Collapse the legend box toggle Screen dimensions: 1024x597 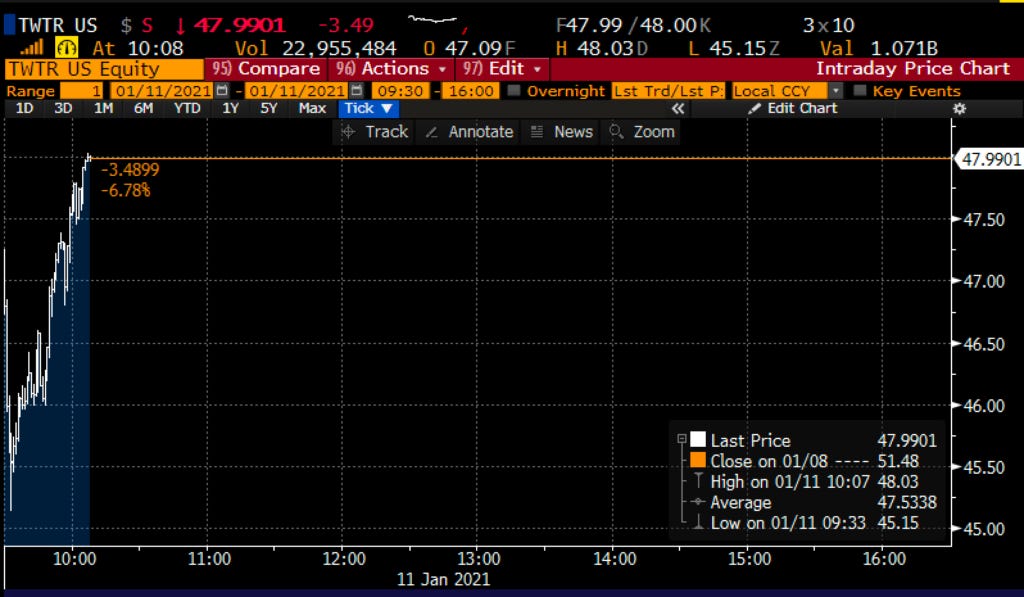[681, 439]
